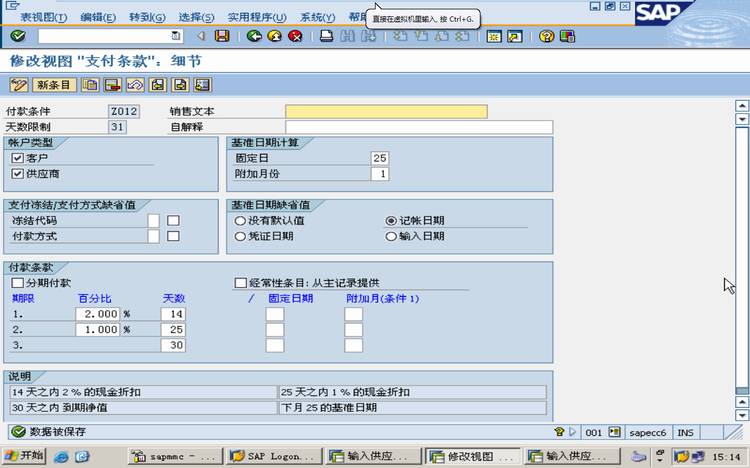The width and height of the screenshot is (750, 468).
Task: Open a new session with the Create Session icon
Action: coord(494,36)
